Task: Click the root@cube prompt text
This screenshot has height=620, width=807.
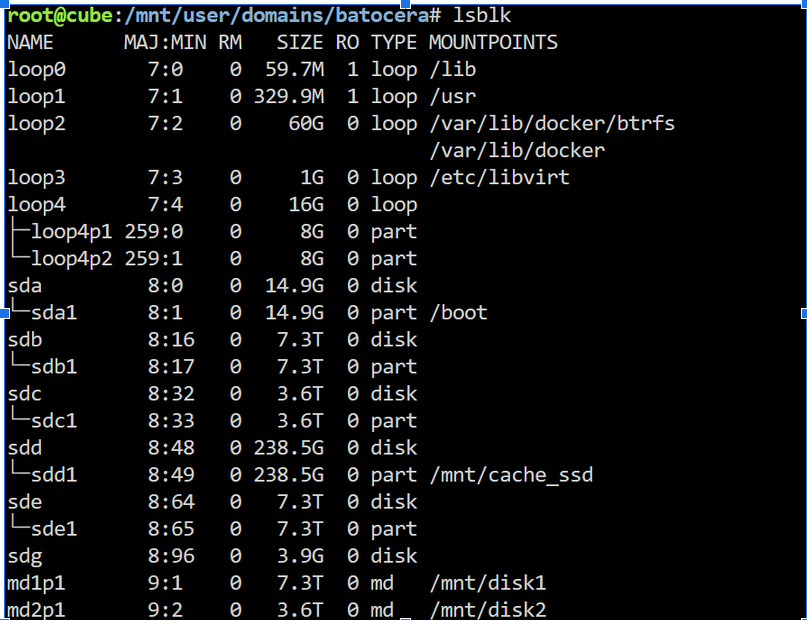Action: coord(57,17)
